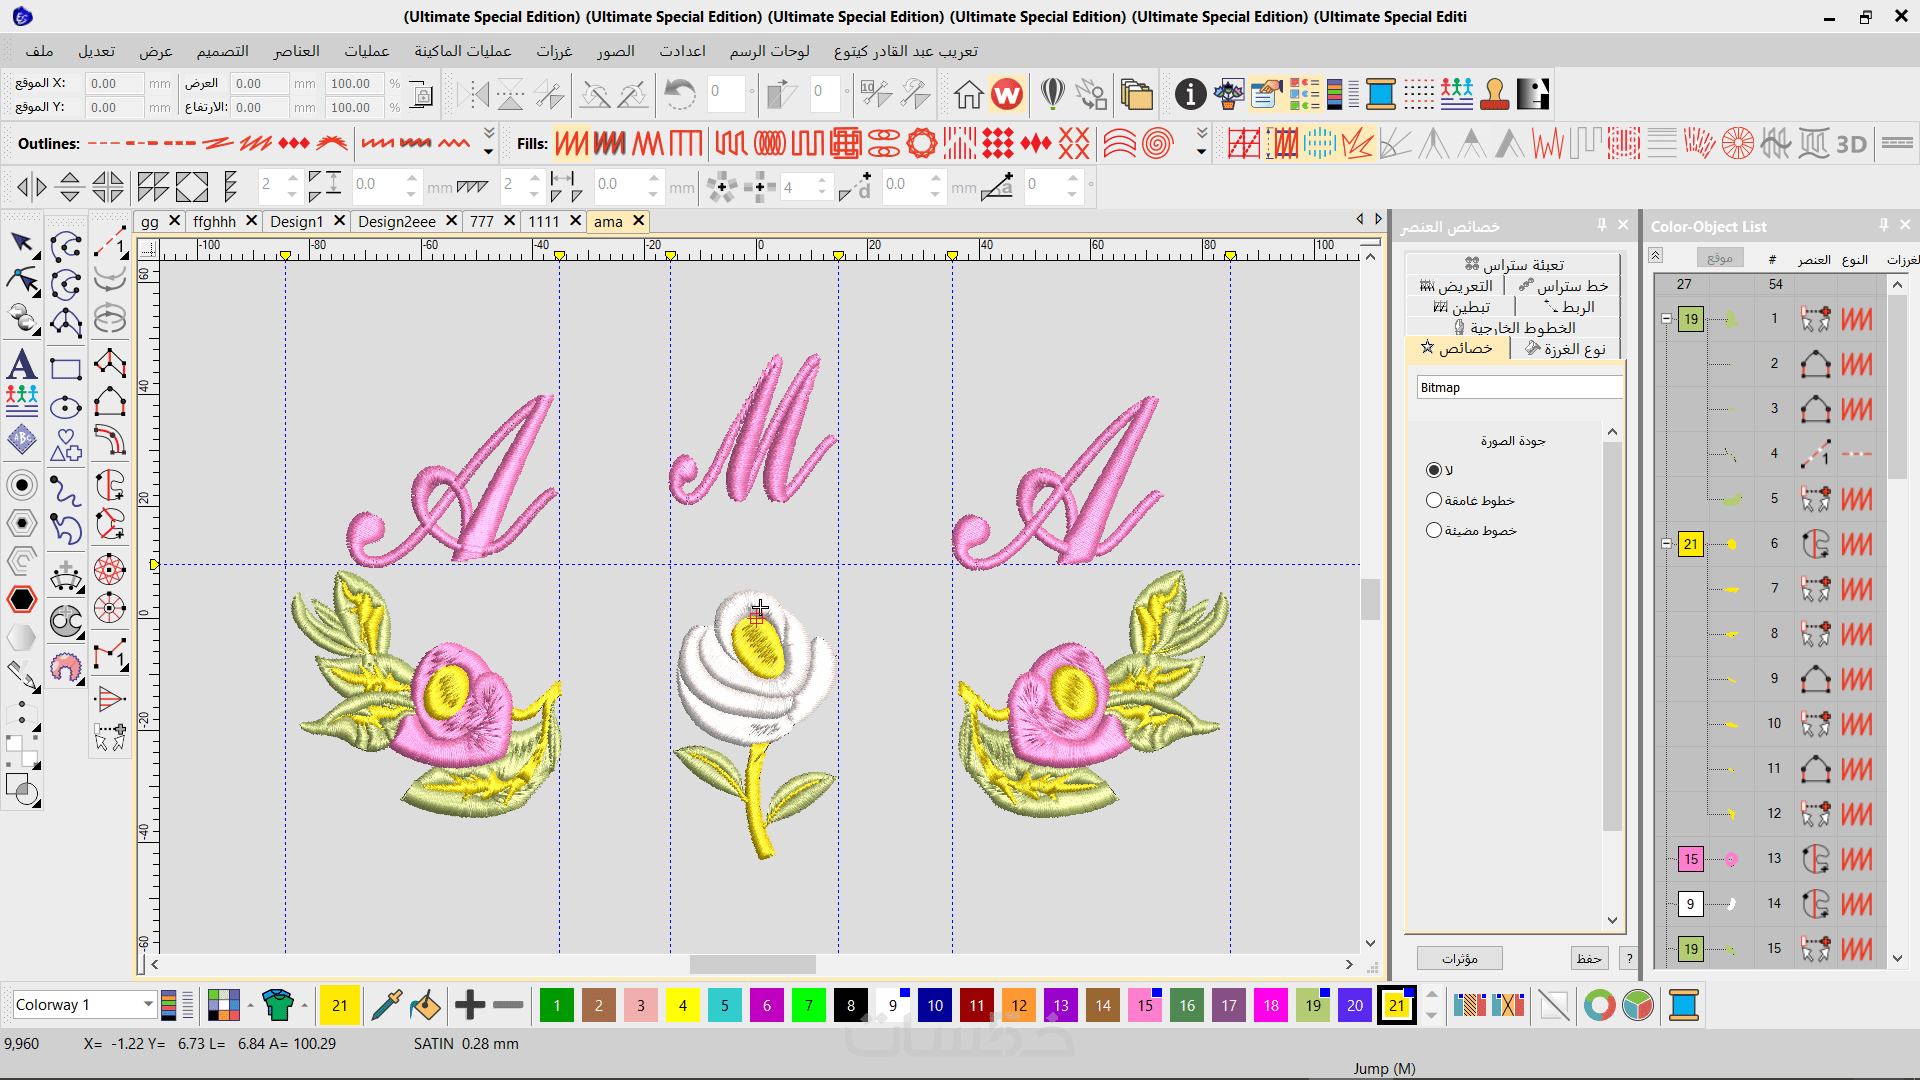Pick color swatch 10 in the palette
Screen dimensions: 1920x1080
(935, 1005)
